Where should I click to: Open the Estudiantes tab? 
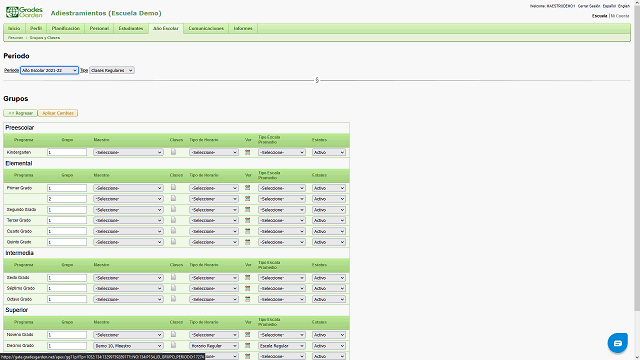(131, 29)
